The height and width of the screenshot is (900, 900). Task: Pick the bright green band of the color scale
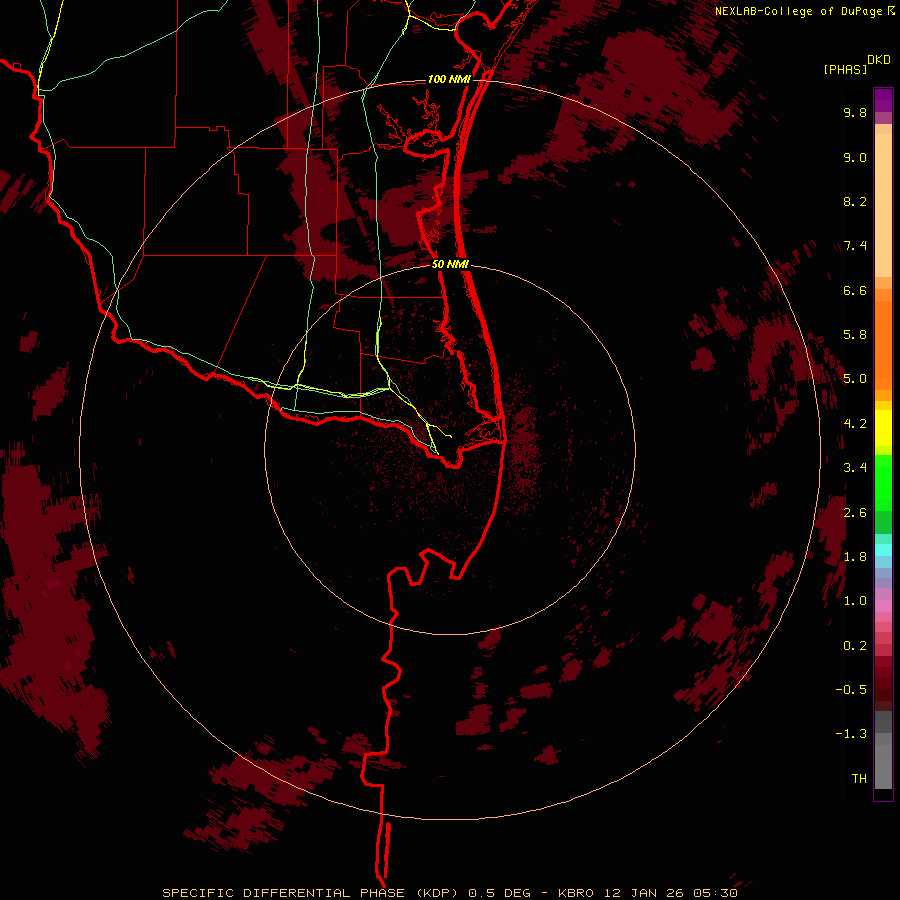(883, 483)
